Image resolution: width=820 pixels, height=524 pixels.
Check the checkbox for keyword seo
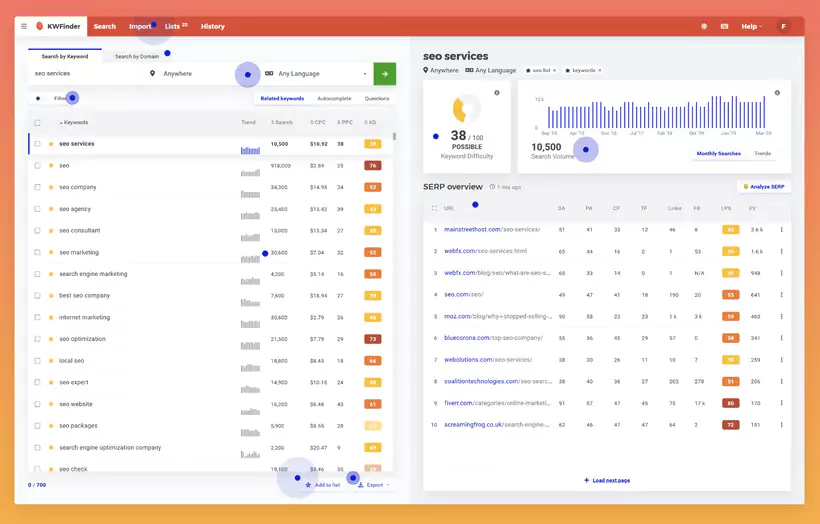[x=37, y=166]
